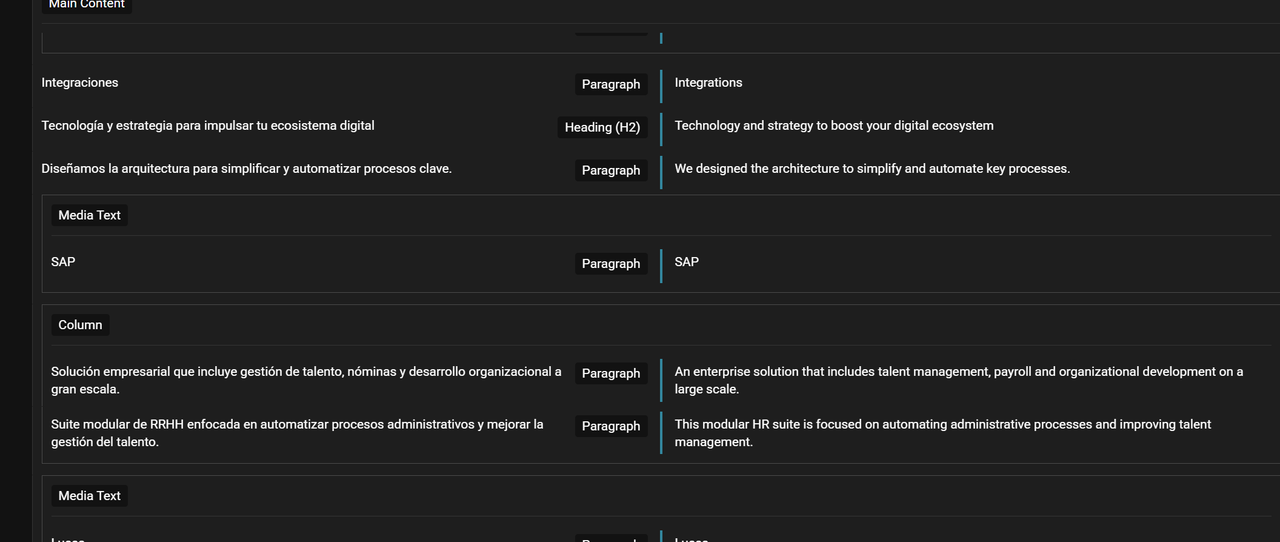The width and height of the screenshot is (1280, 542).
Task: Select source text 'Suite modular de RRHH'
Action: point(297,433)
